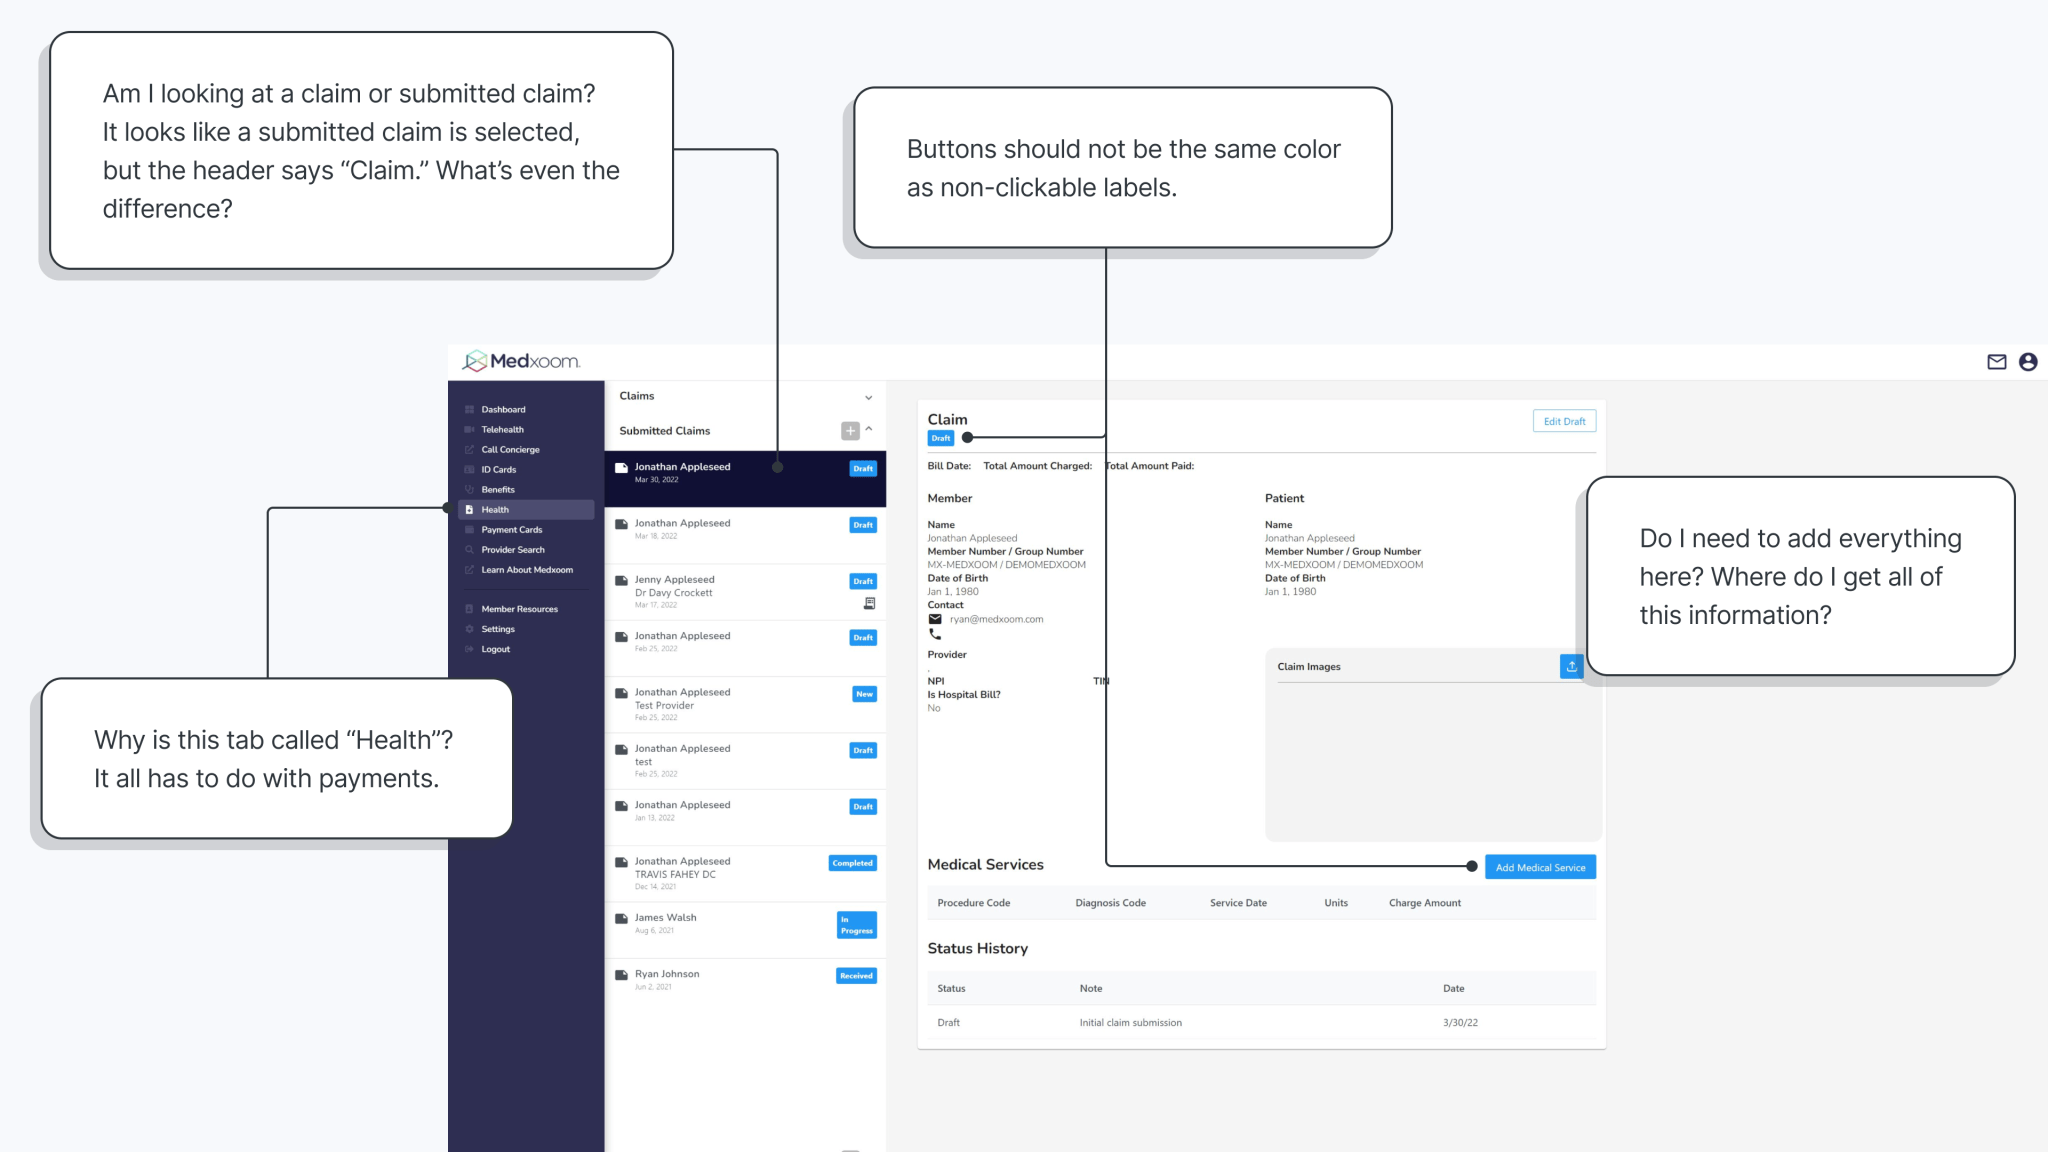Click the 3/30/22 status date cell

pyautogui.click(x=1460, y=1023)
